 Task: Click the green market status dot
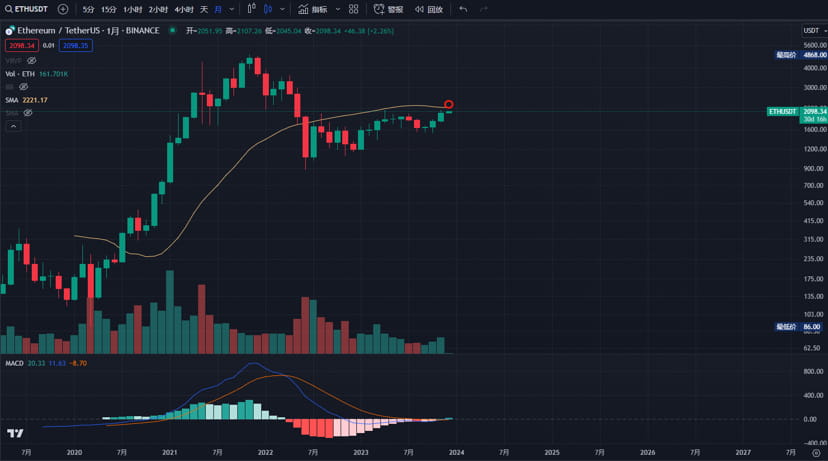(x=172, y=31)
